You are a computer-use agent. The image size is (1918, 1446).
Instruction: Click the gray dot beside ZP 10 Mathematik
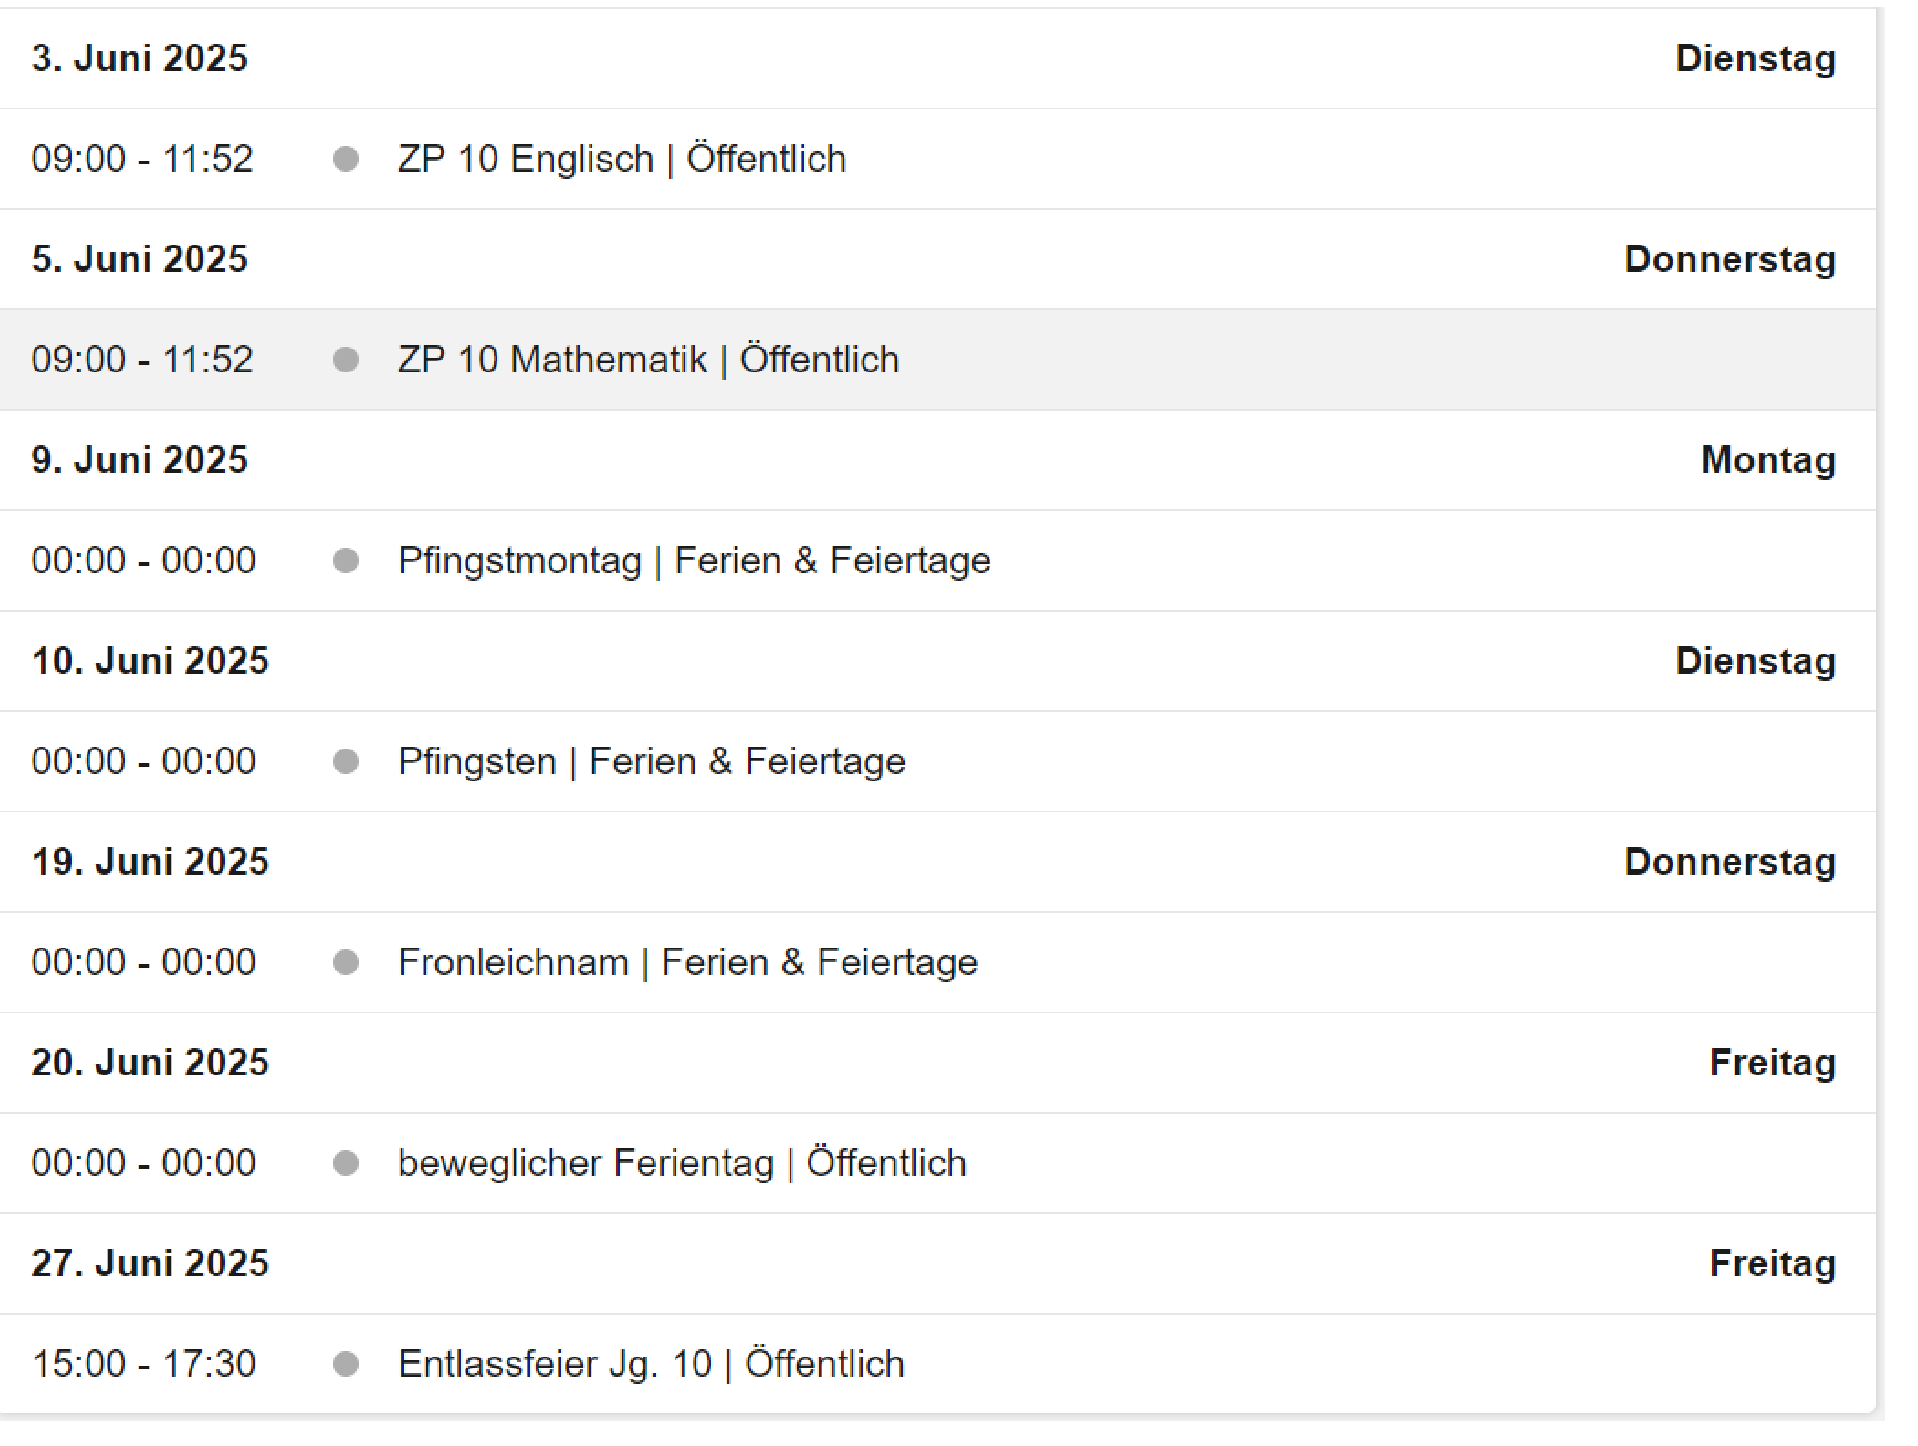pos(346,360)
